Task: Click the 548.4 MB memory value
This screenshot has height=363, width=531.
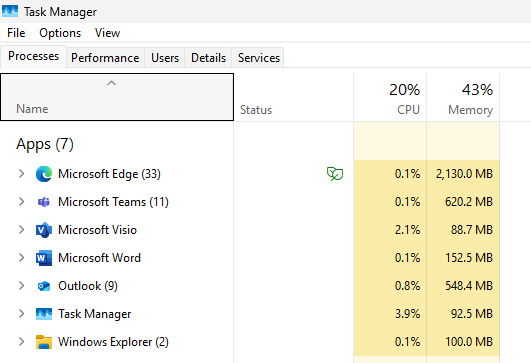Action: [469, 286]
